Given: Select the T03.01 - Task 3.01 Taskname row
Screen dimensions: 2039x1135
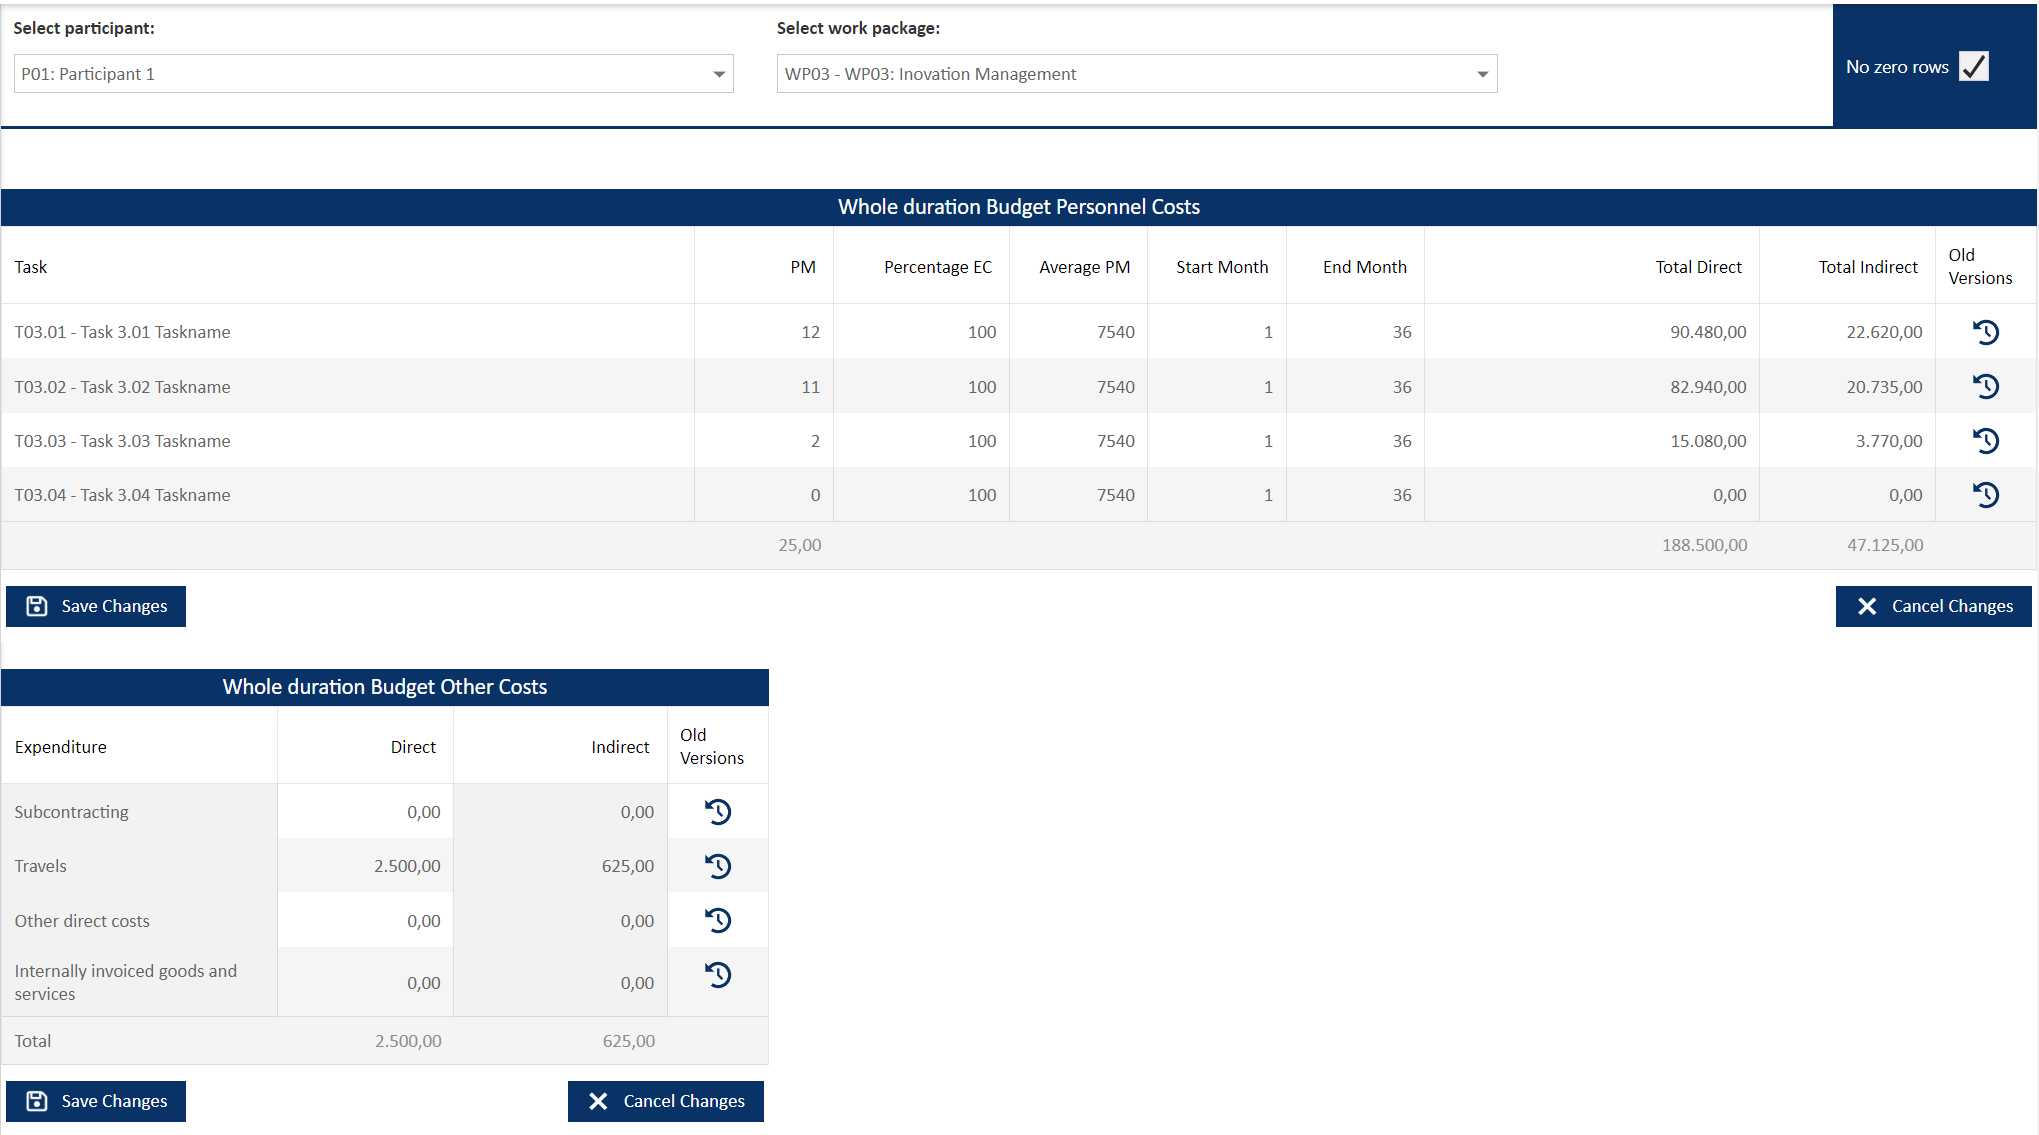Looking at the screenshot, I should coord(1018,332).
